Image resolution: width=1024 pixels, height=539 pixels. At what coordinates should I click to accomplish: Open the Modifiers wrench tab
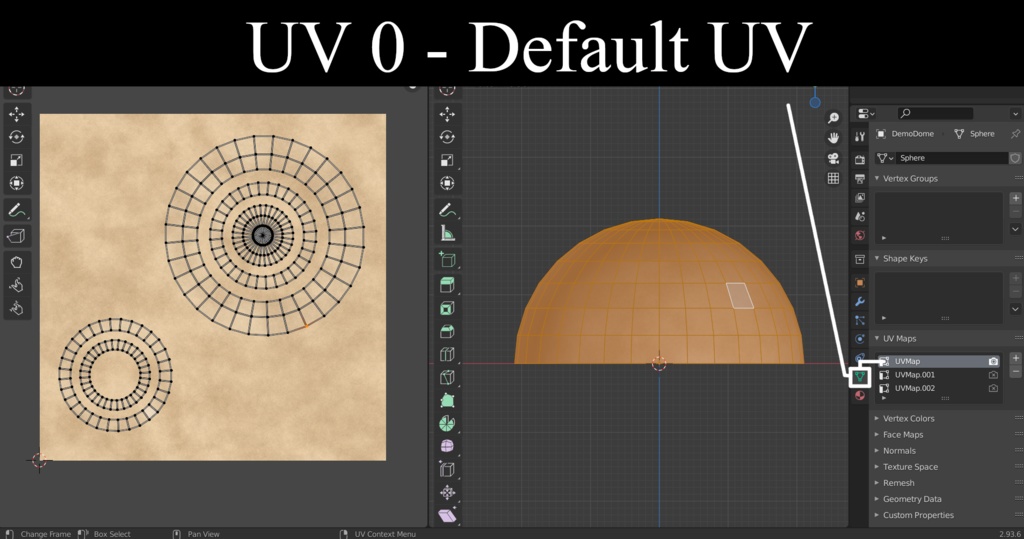859,301
